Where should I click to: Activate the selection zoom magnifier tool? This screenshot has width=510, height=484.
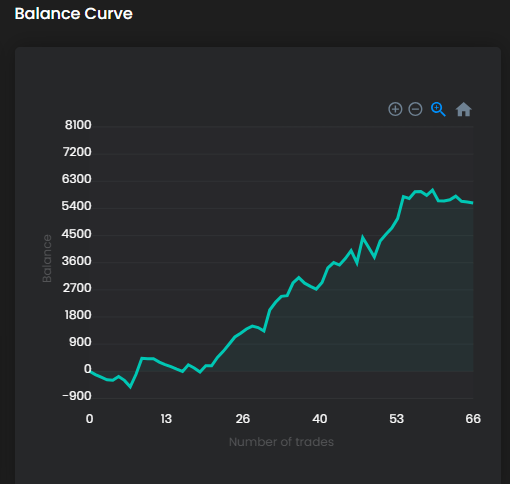pyautogui.click(x=438, y=109)
